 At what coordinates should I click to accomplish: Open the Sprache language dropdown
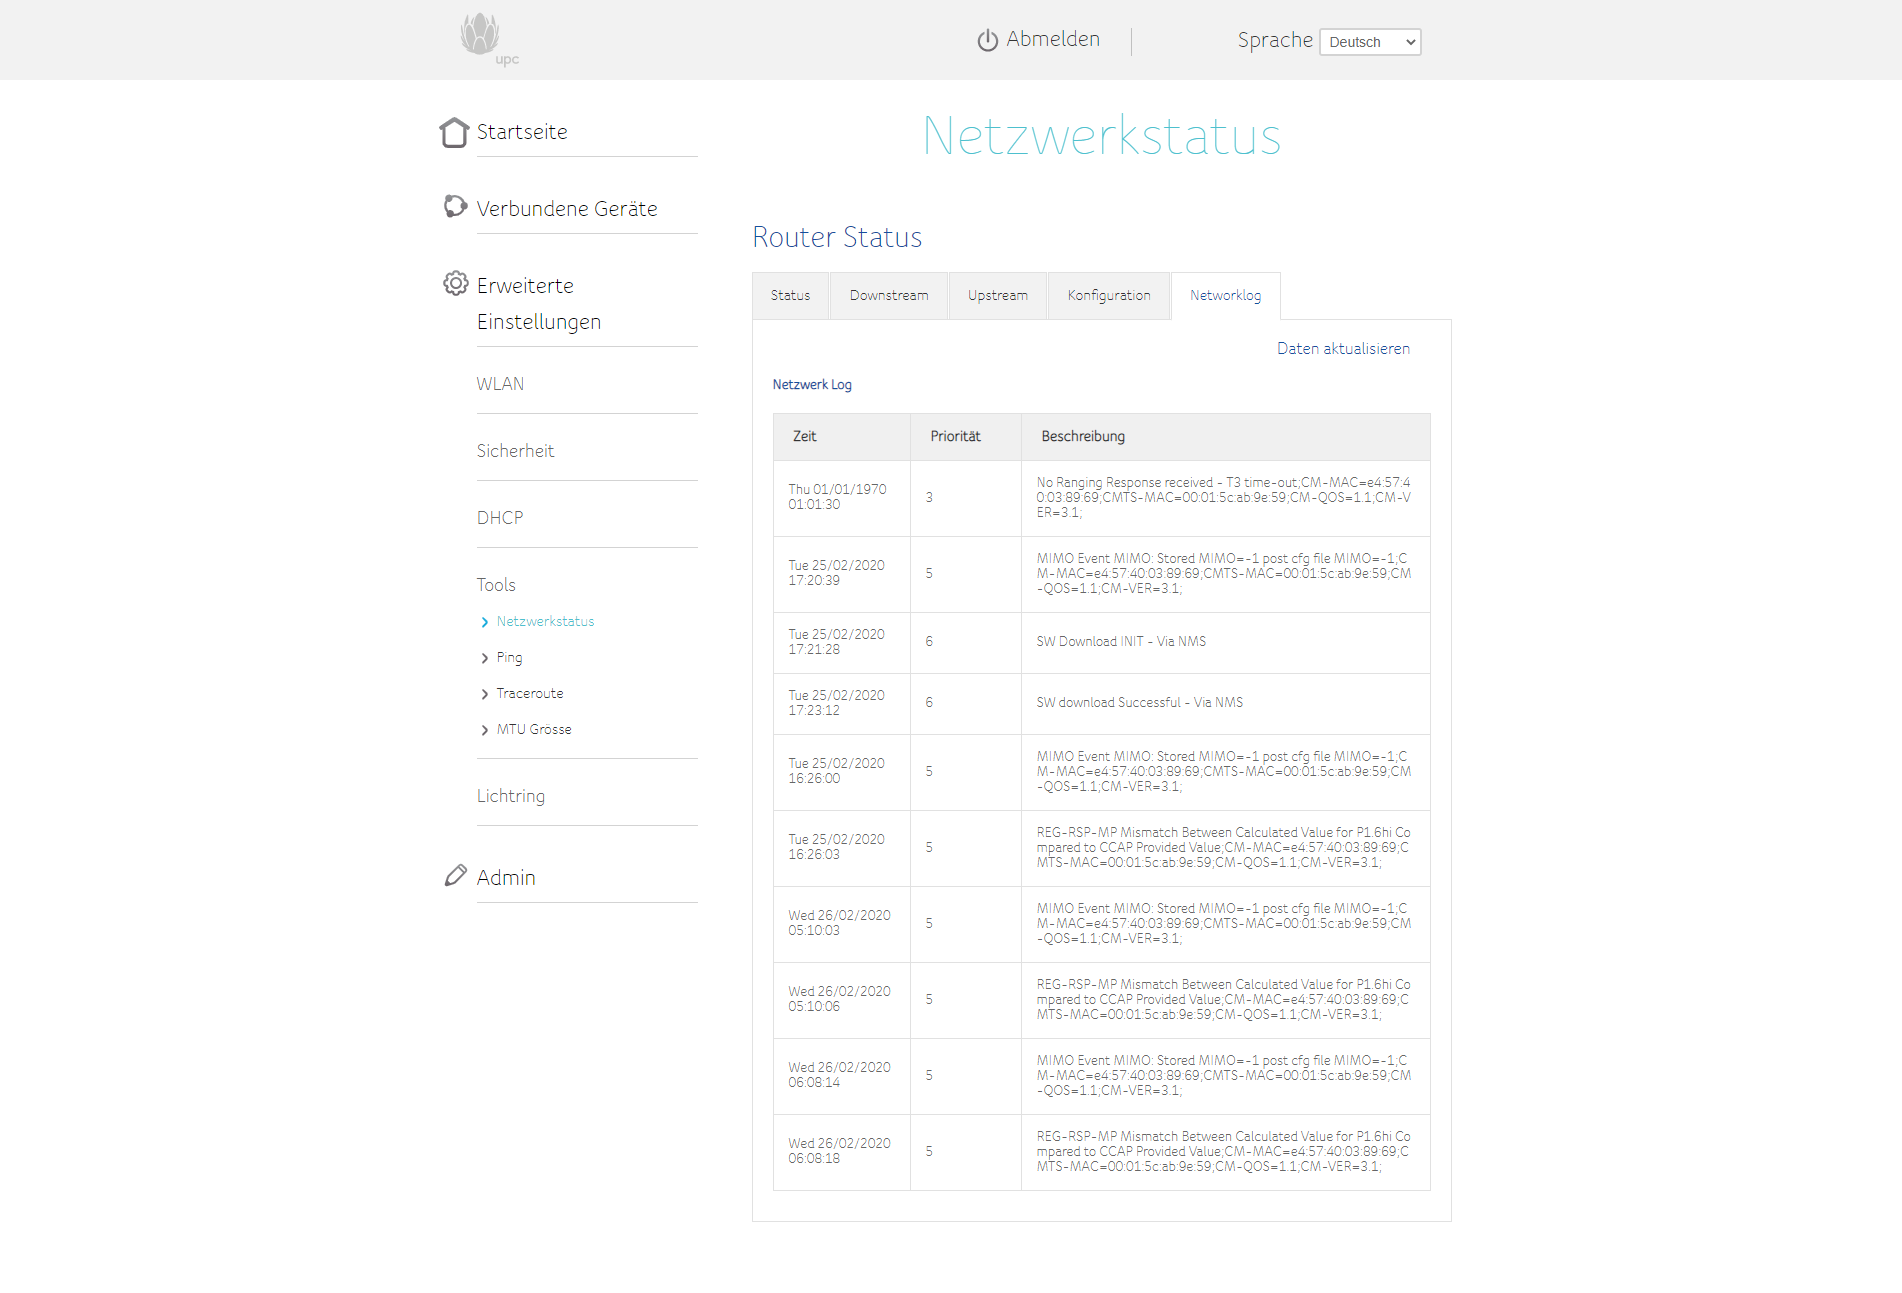[1369, 42]
